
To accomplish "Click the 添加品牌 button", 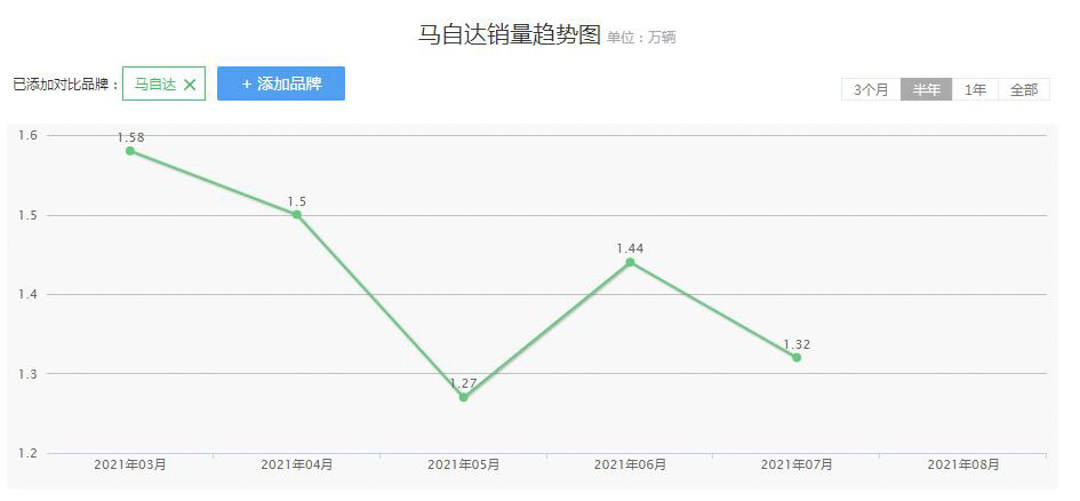I will pyautogui.click(x=281, y=83).
